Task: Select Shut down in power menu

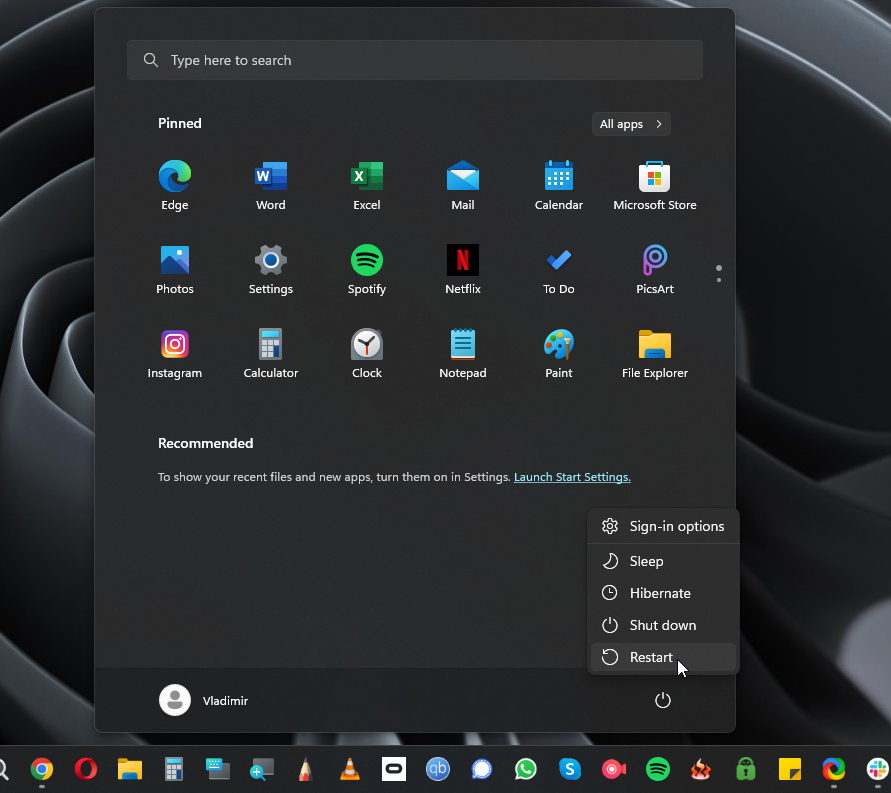Action: pyautogui.click(x=663, y=625)
